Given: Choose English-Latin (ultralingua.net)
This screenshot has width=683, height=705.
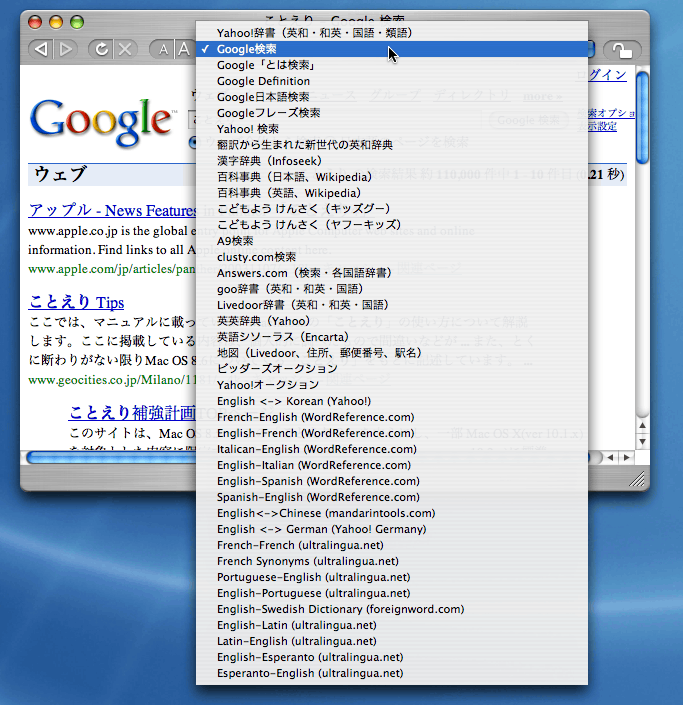Looking at the screenshot, I should 392,625.
